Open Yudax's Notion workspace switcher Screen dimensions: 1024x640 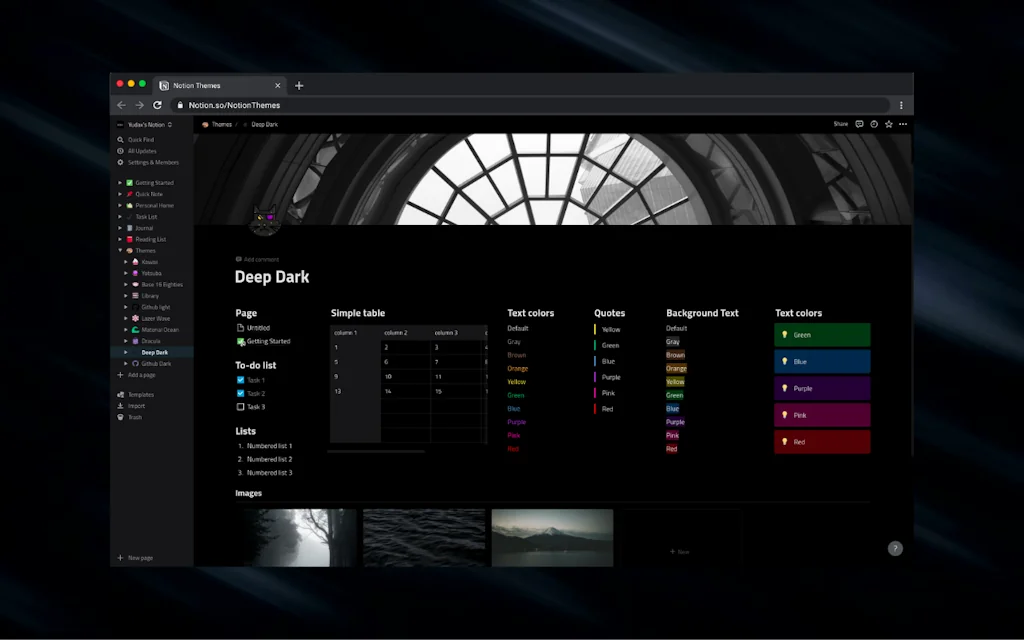tap(145, 125)
